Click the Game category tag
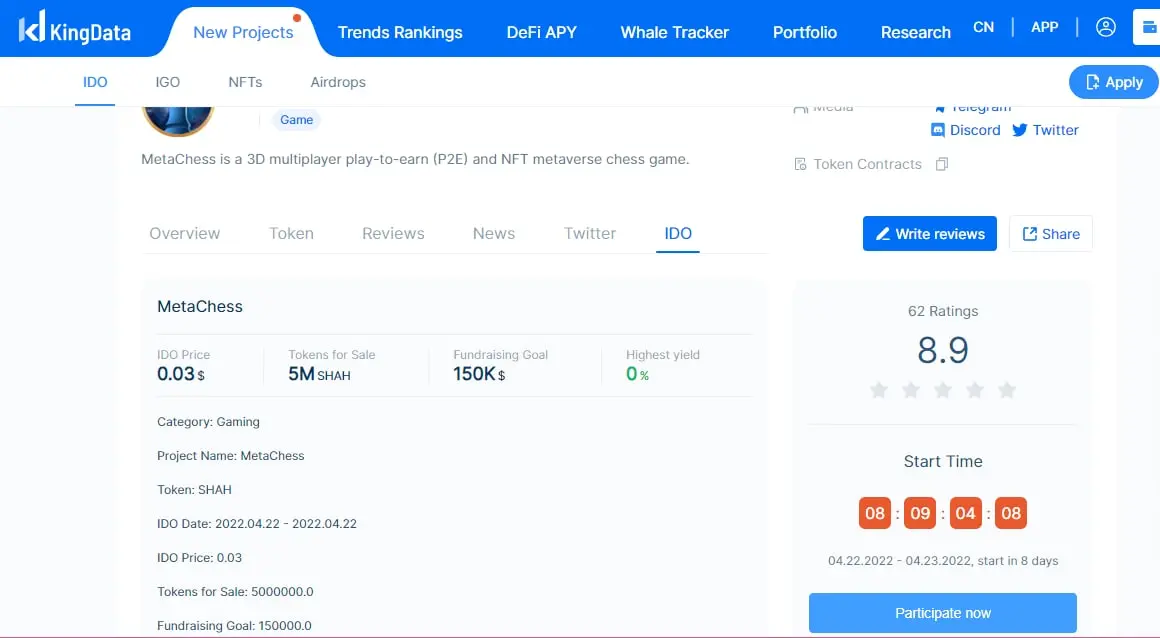 pyautogui.click(x=297, y=120)
